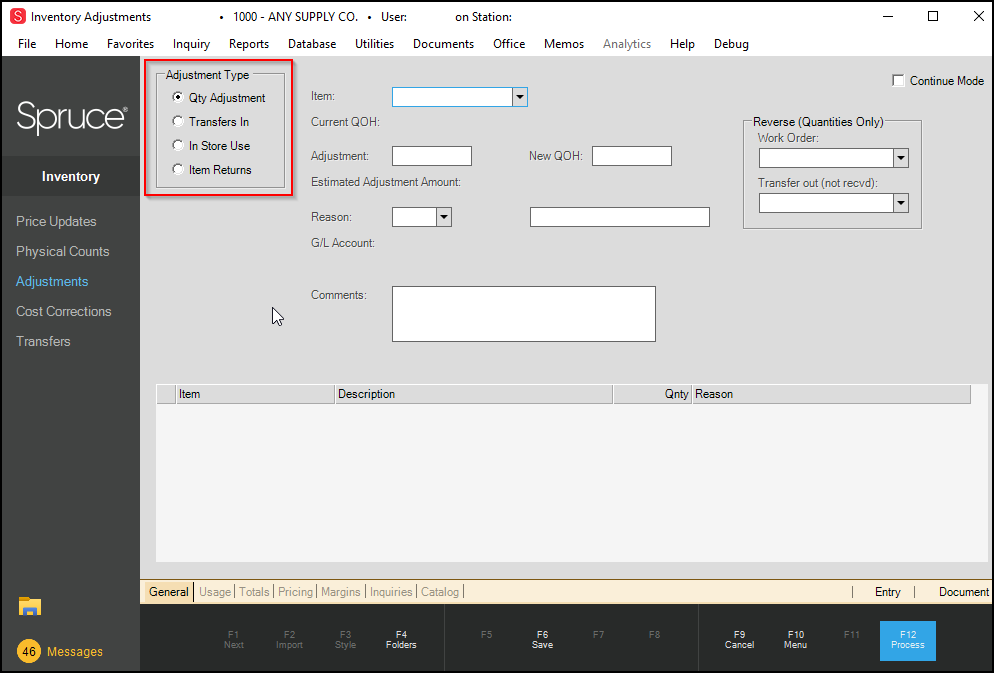Switch to the Margins tab
Screen dimensions: 994x673
click(x=340, y=591)
